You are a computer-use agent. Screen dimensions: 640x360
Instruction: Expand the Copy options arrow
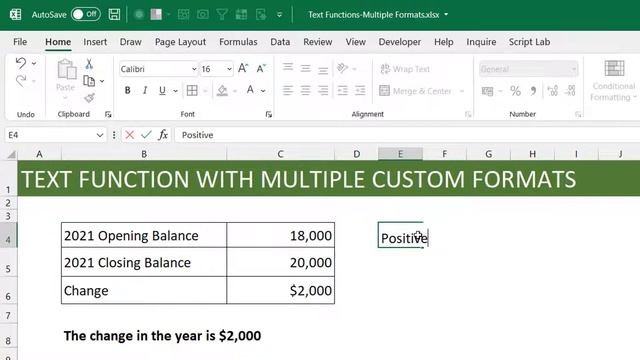tap(102, 81)
